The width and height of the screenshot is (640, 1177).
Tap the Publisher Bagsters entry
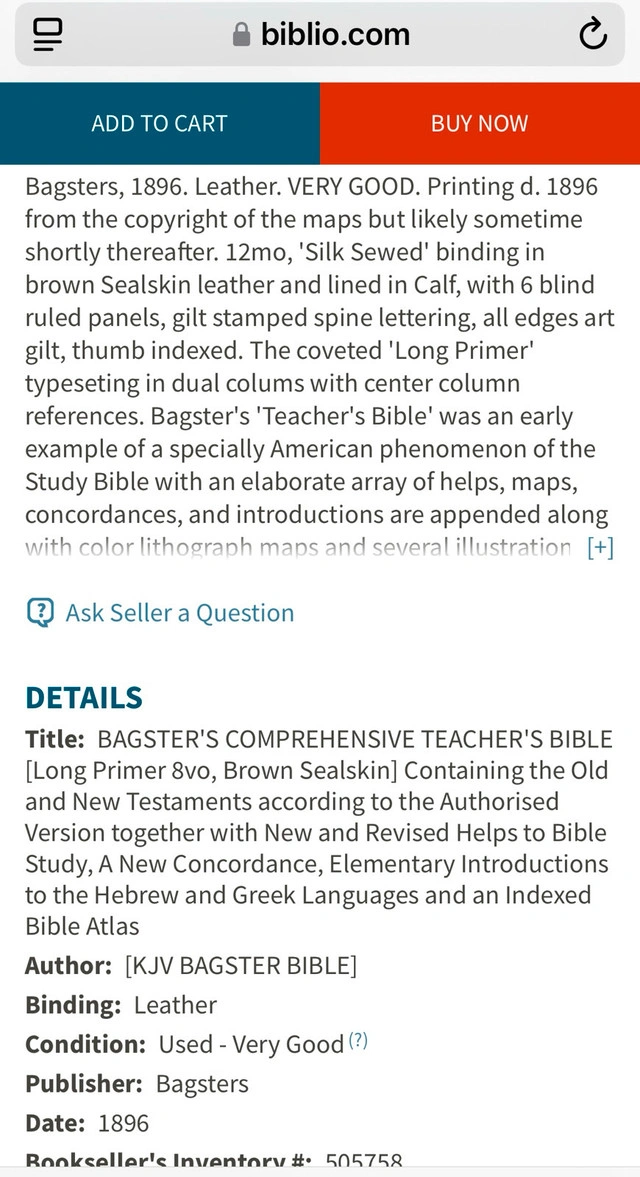point(137,1084)
